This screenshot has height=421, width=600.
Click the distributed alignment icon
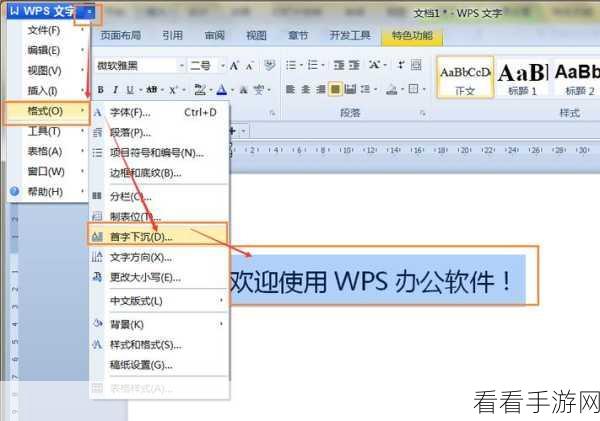[x=350, y=90]
